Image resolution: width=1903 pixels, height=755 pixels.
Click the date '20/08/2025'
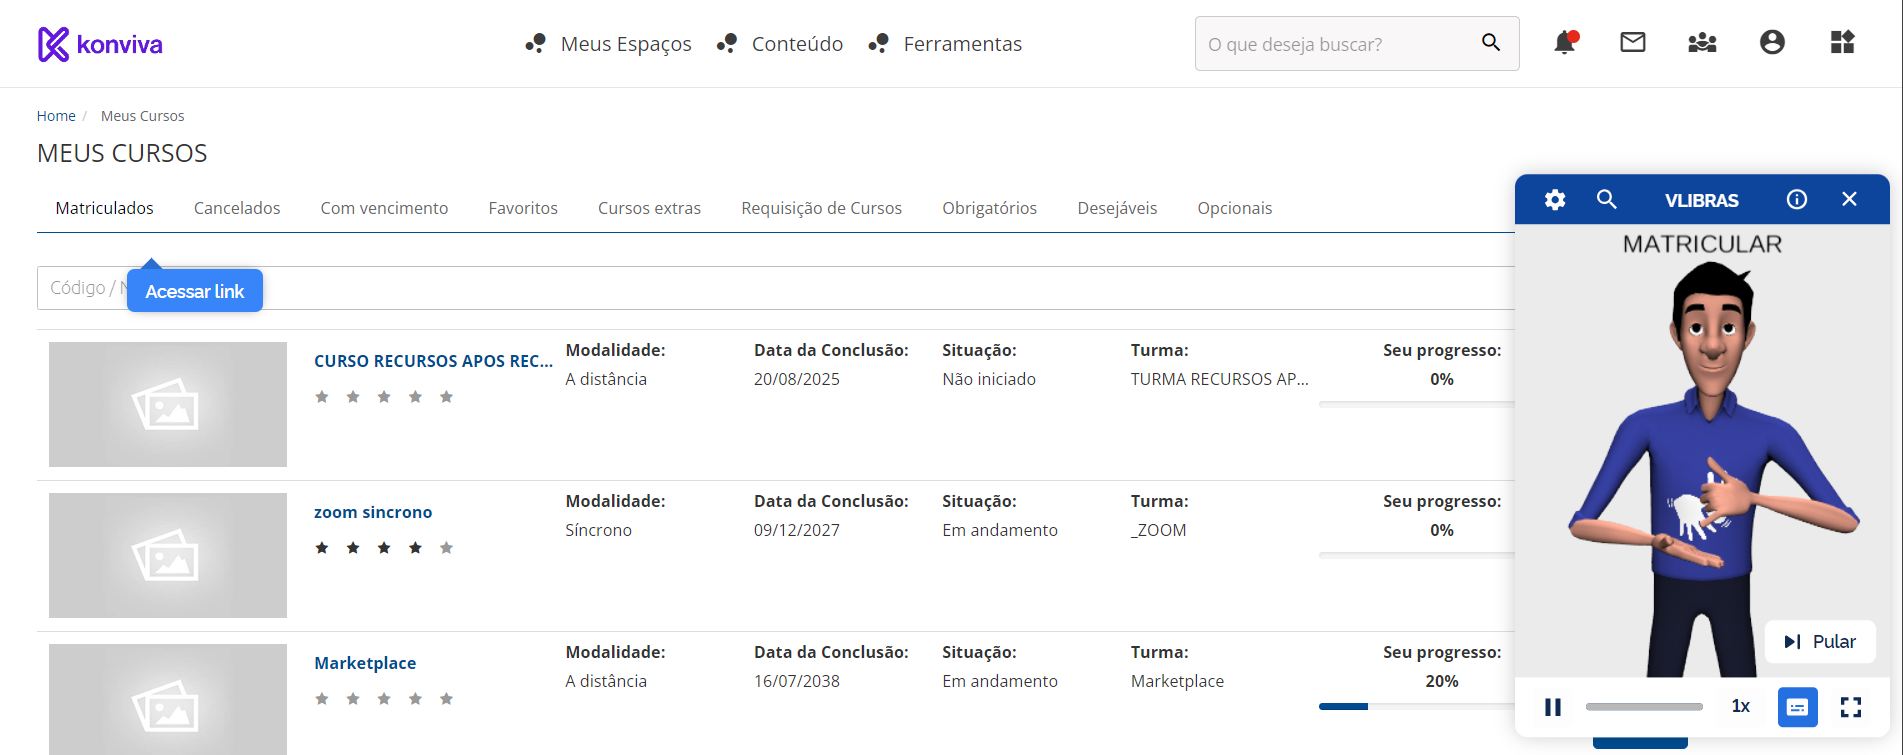coord(797,379)
